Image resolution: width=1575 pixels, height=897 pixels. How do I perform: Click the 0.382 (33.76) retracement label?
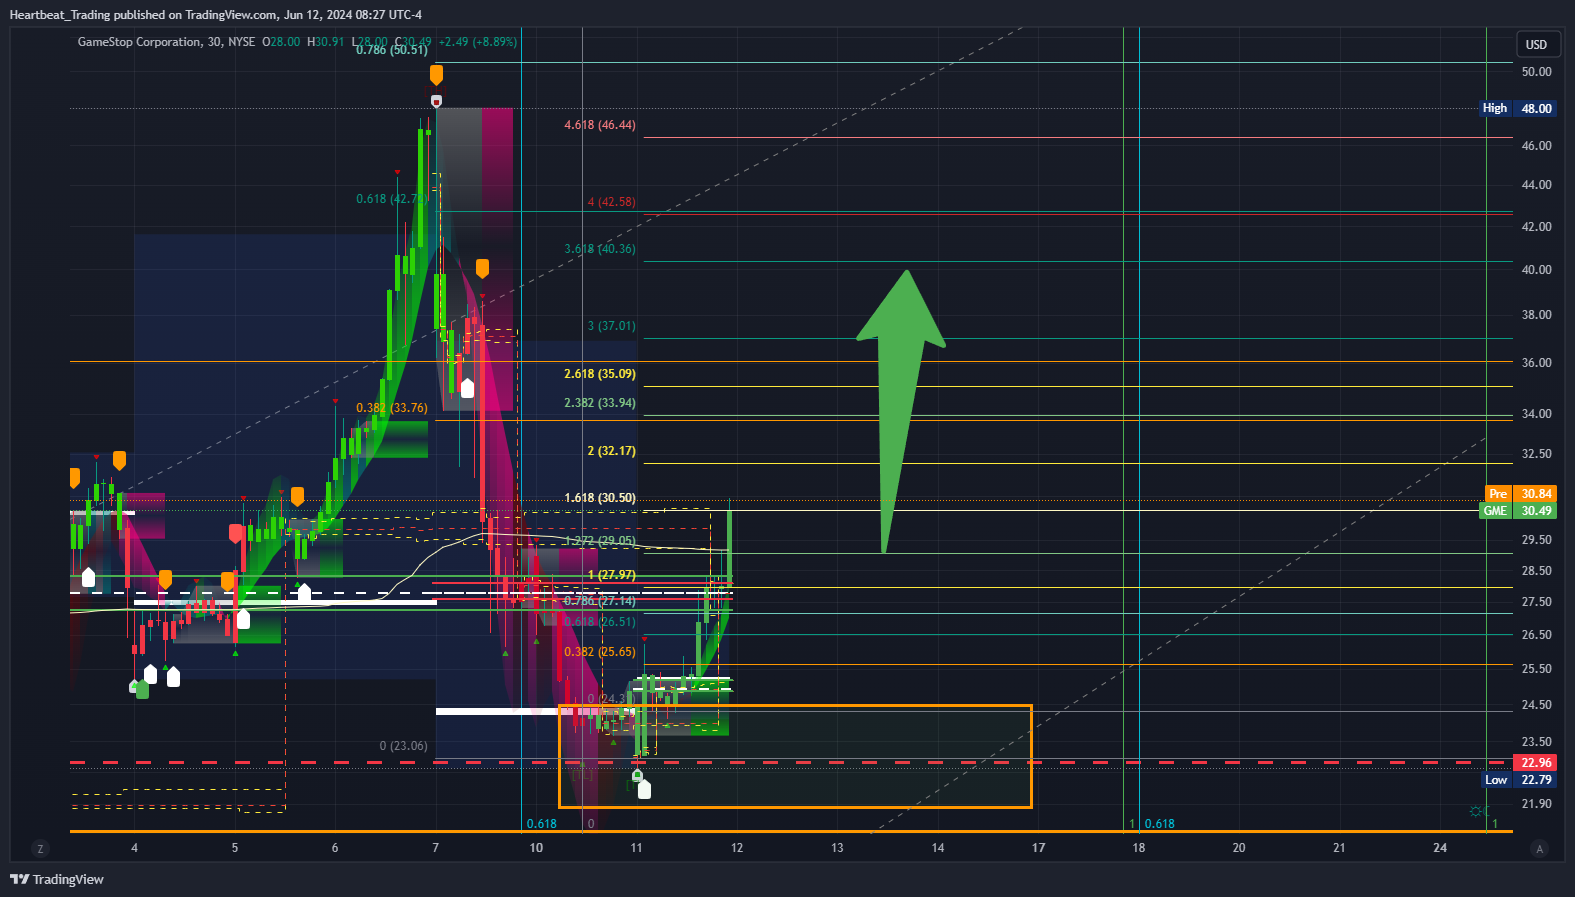(392, 408)
